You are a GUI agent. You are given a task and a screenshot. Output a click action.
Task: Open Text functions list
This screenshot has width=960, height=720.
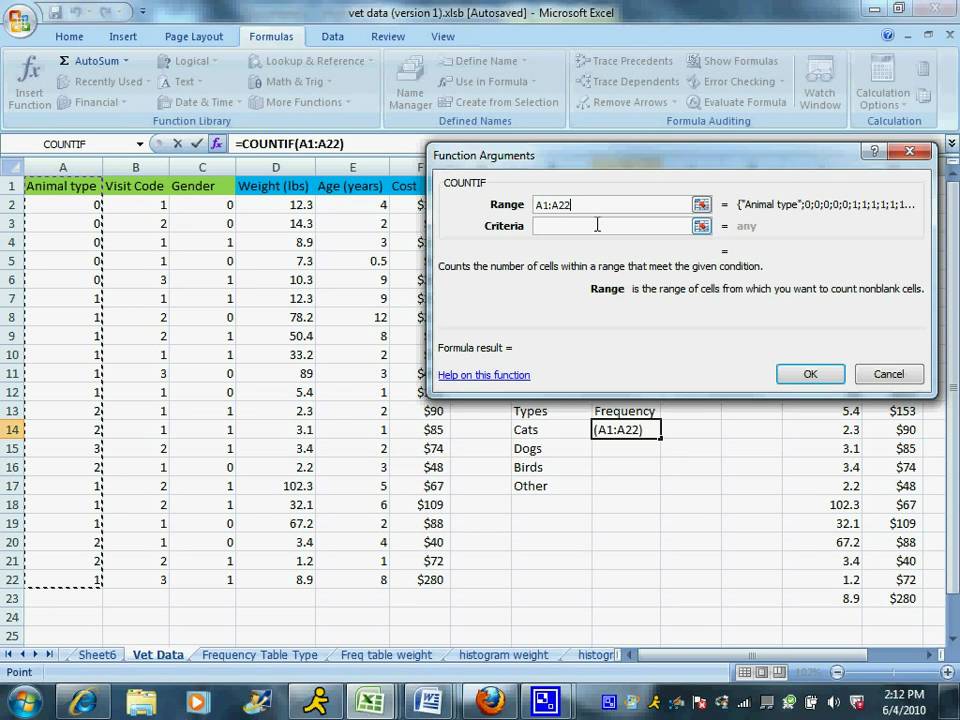click(180, 81)
